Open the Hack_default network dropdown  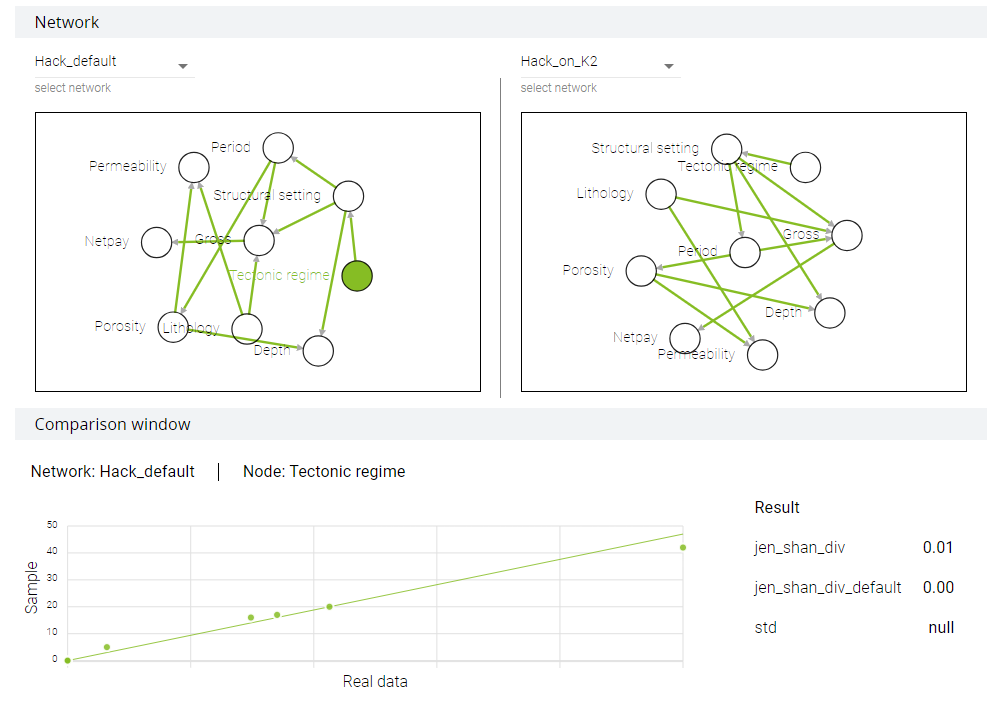coord(114,63)
